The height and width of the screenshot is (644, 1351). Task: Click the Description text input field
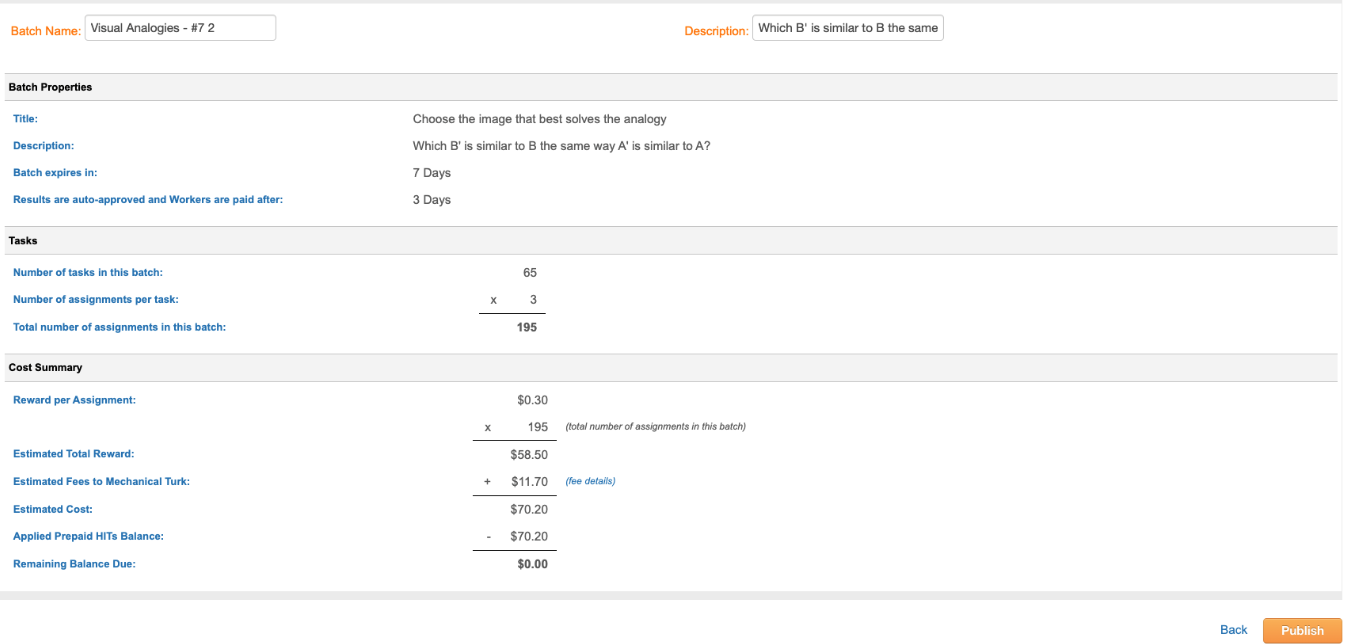(x=847, y=28)
